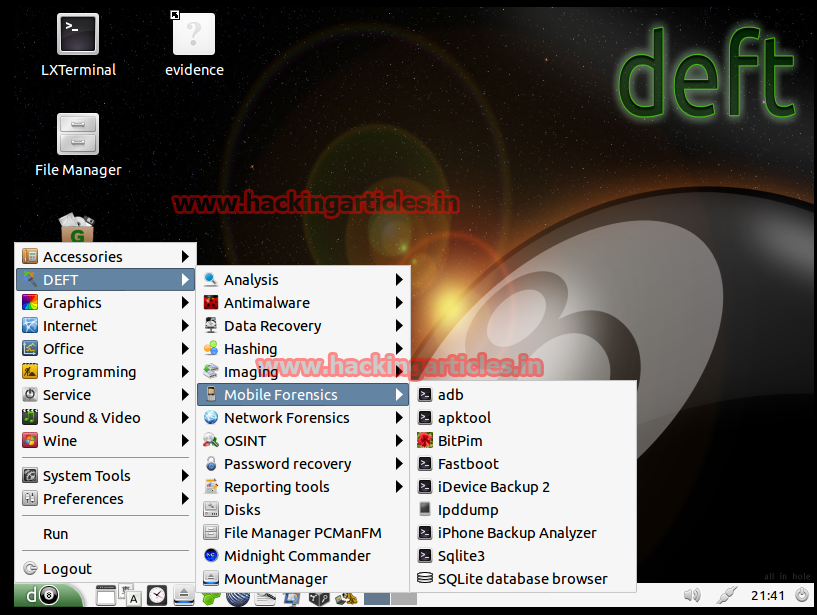
Task: Open the Internet menu category
Action: (106, 326)
